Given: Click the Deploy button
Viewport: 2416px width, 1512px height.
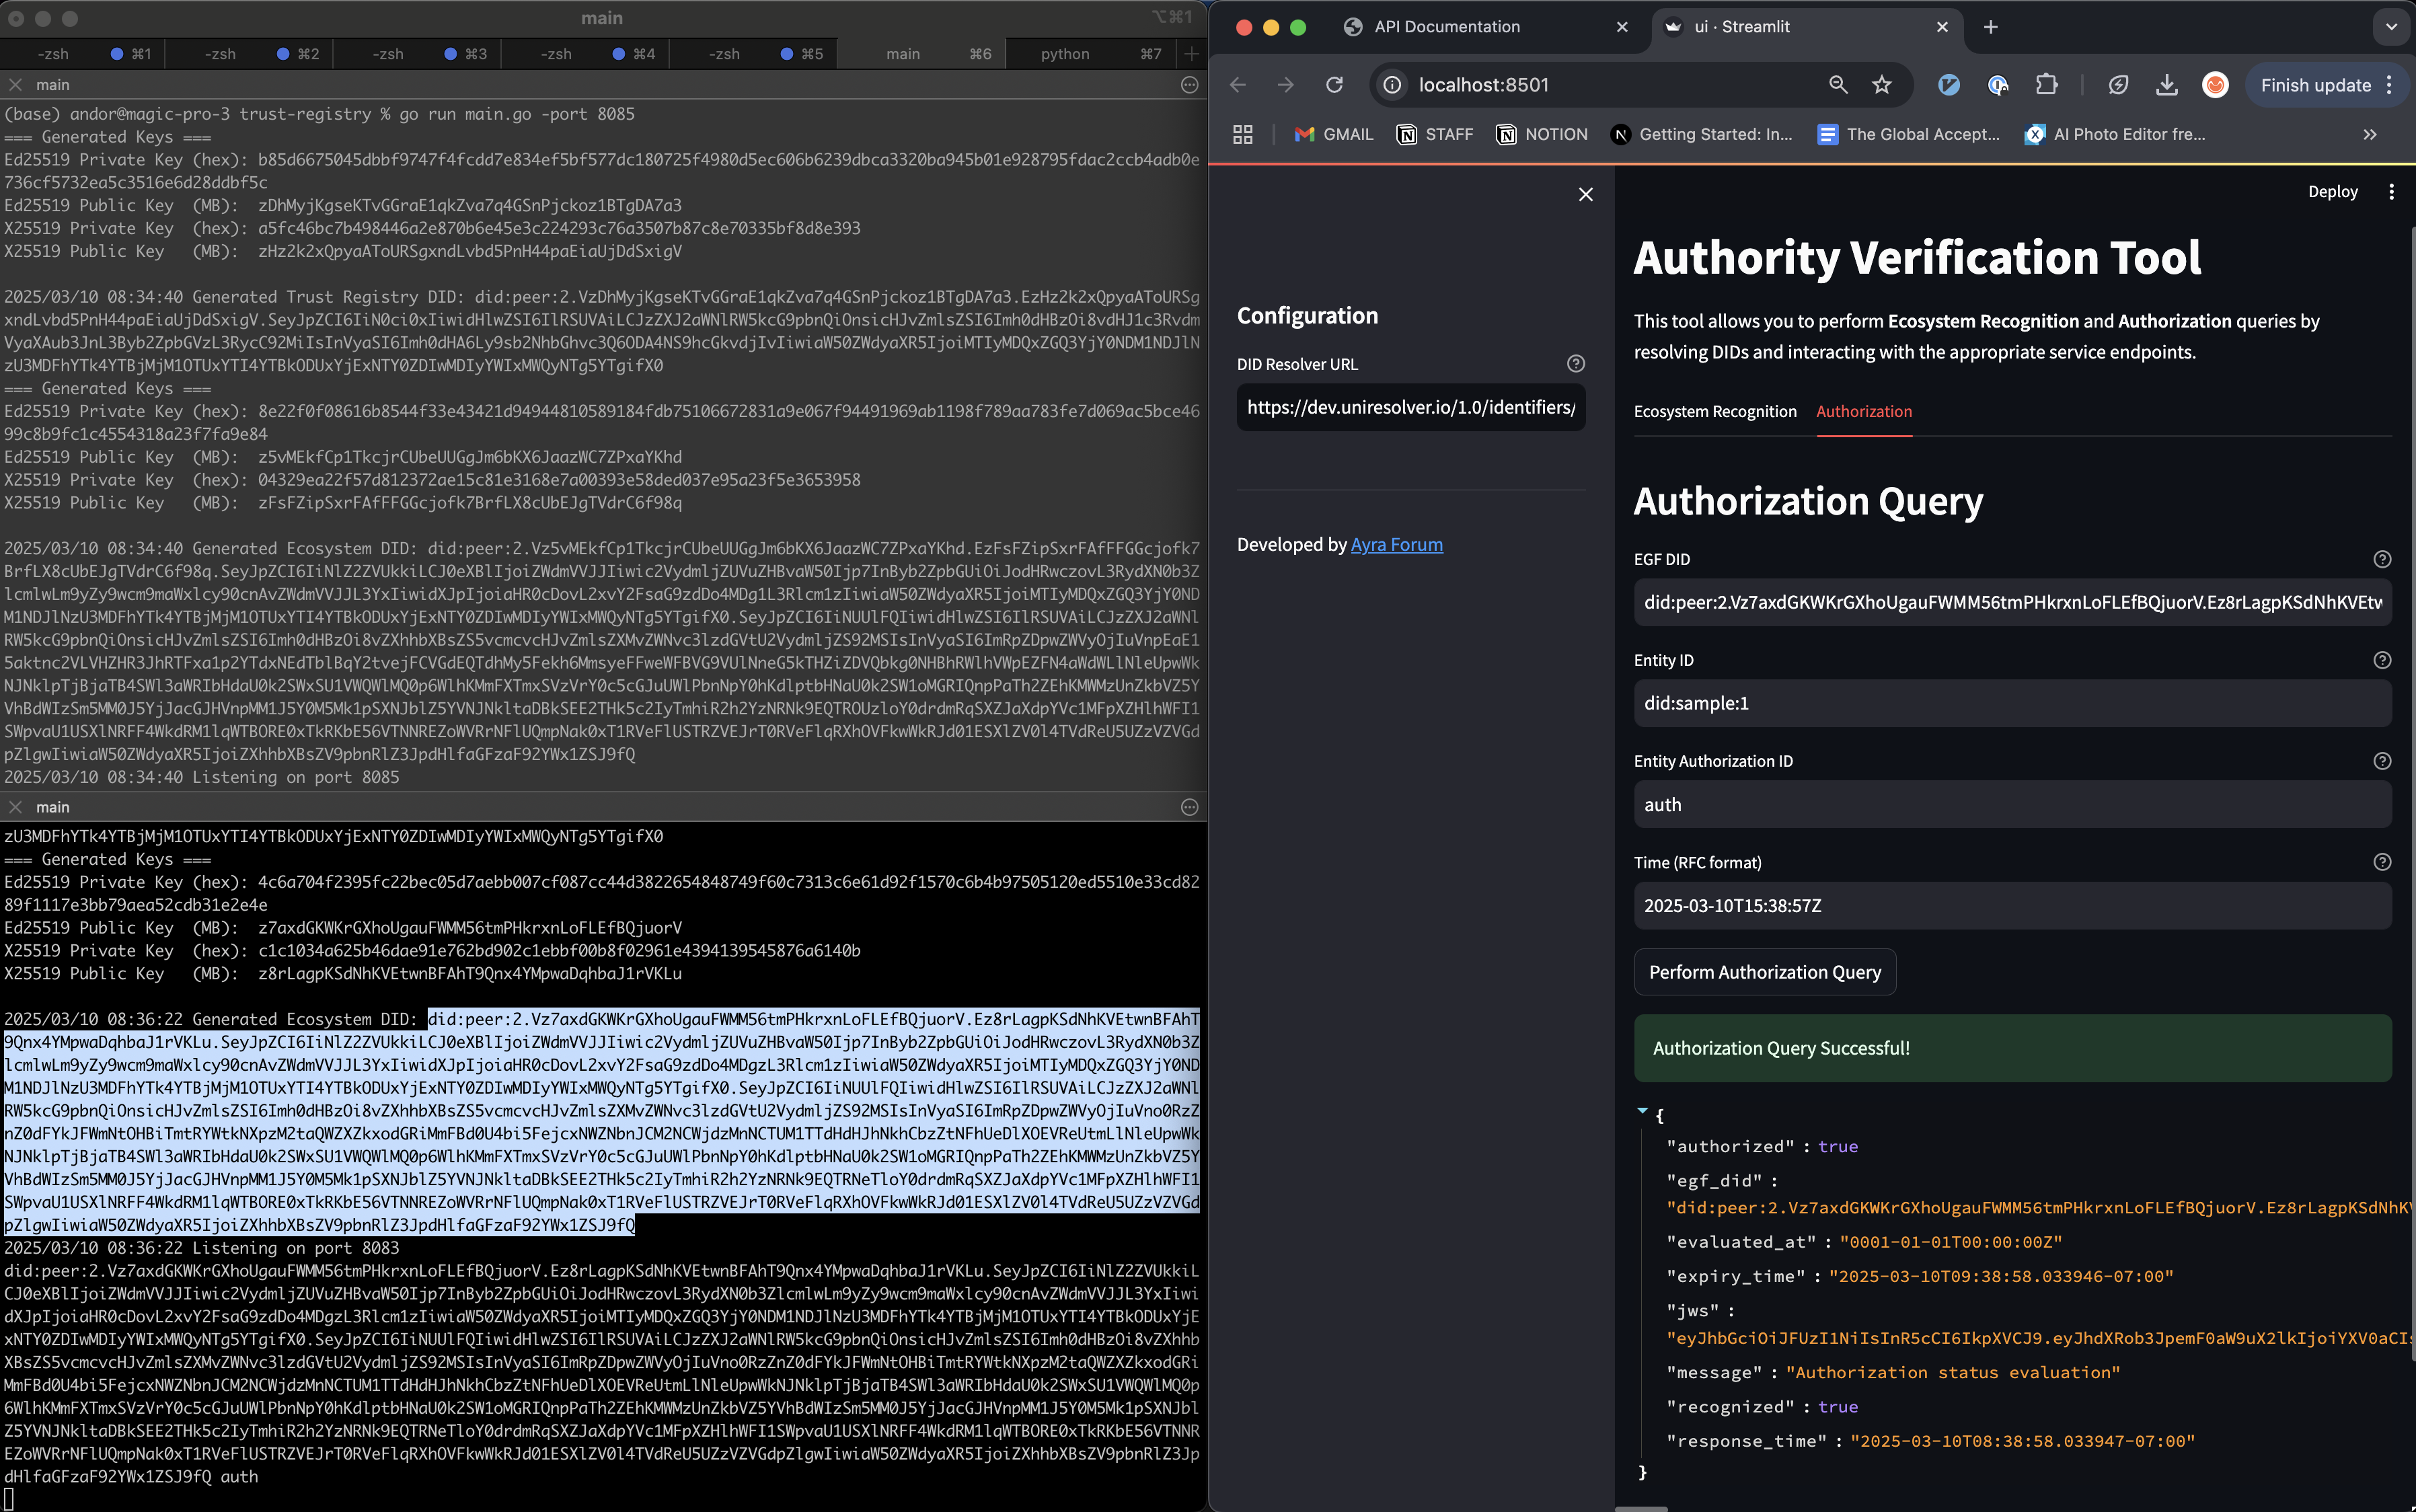Looking at the screenshot, I should coord(2332,191).
